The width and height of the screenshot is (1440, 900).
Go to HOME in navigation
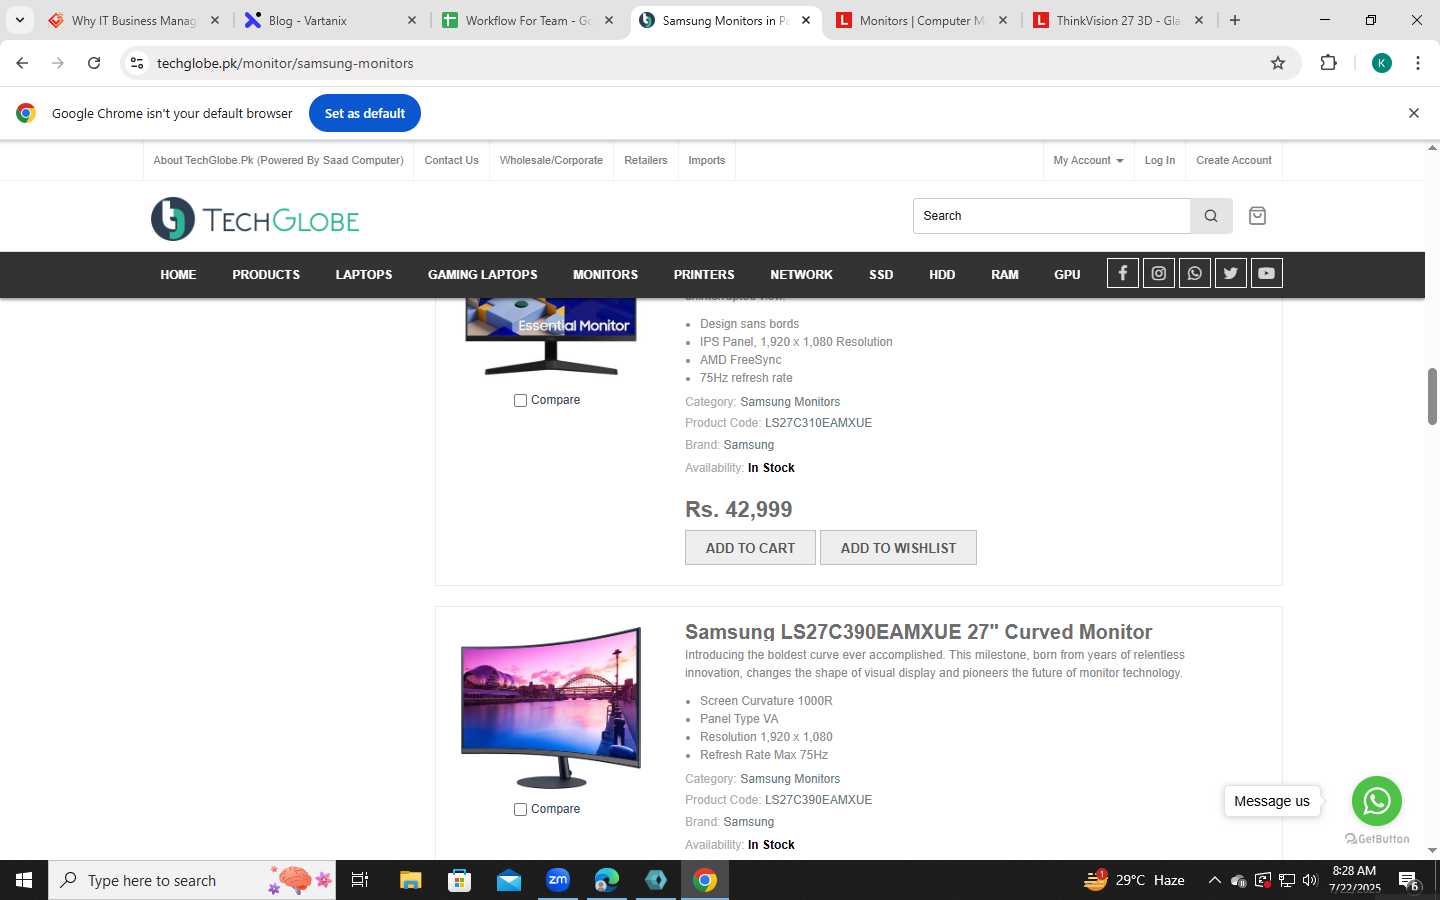pyautogui.click(x=178, y=274)
